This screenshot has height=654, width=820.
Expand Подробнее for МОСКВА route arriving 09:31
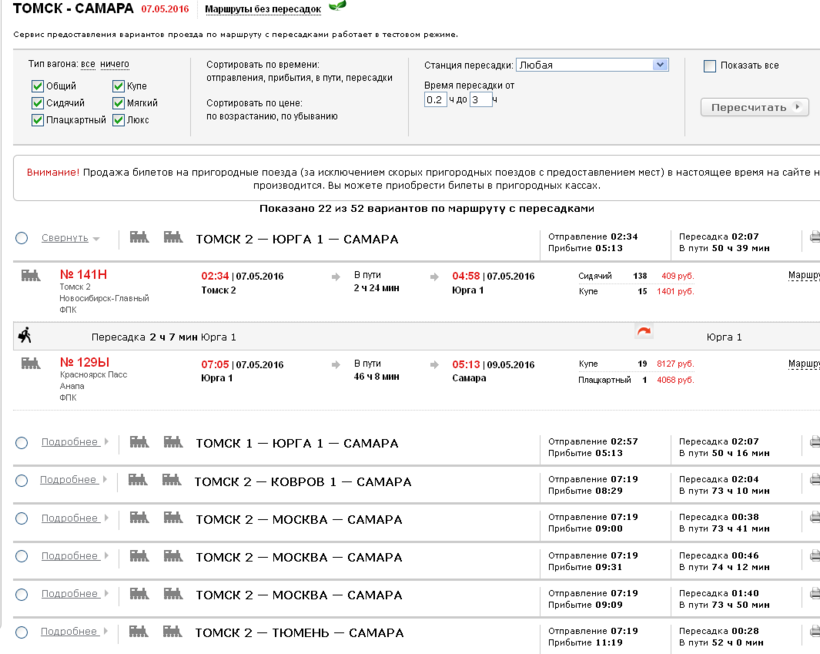pos(70,556)
